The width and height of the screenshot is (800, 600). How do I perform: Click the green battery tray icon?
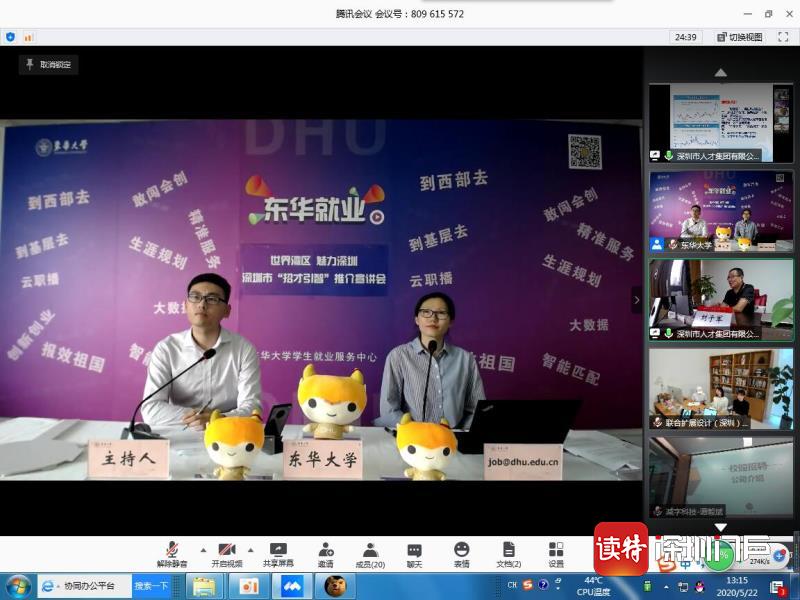click(x=647, y=586)
